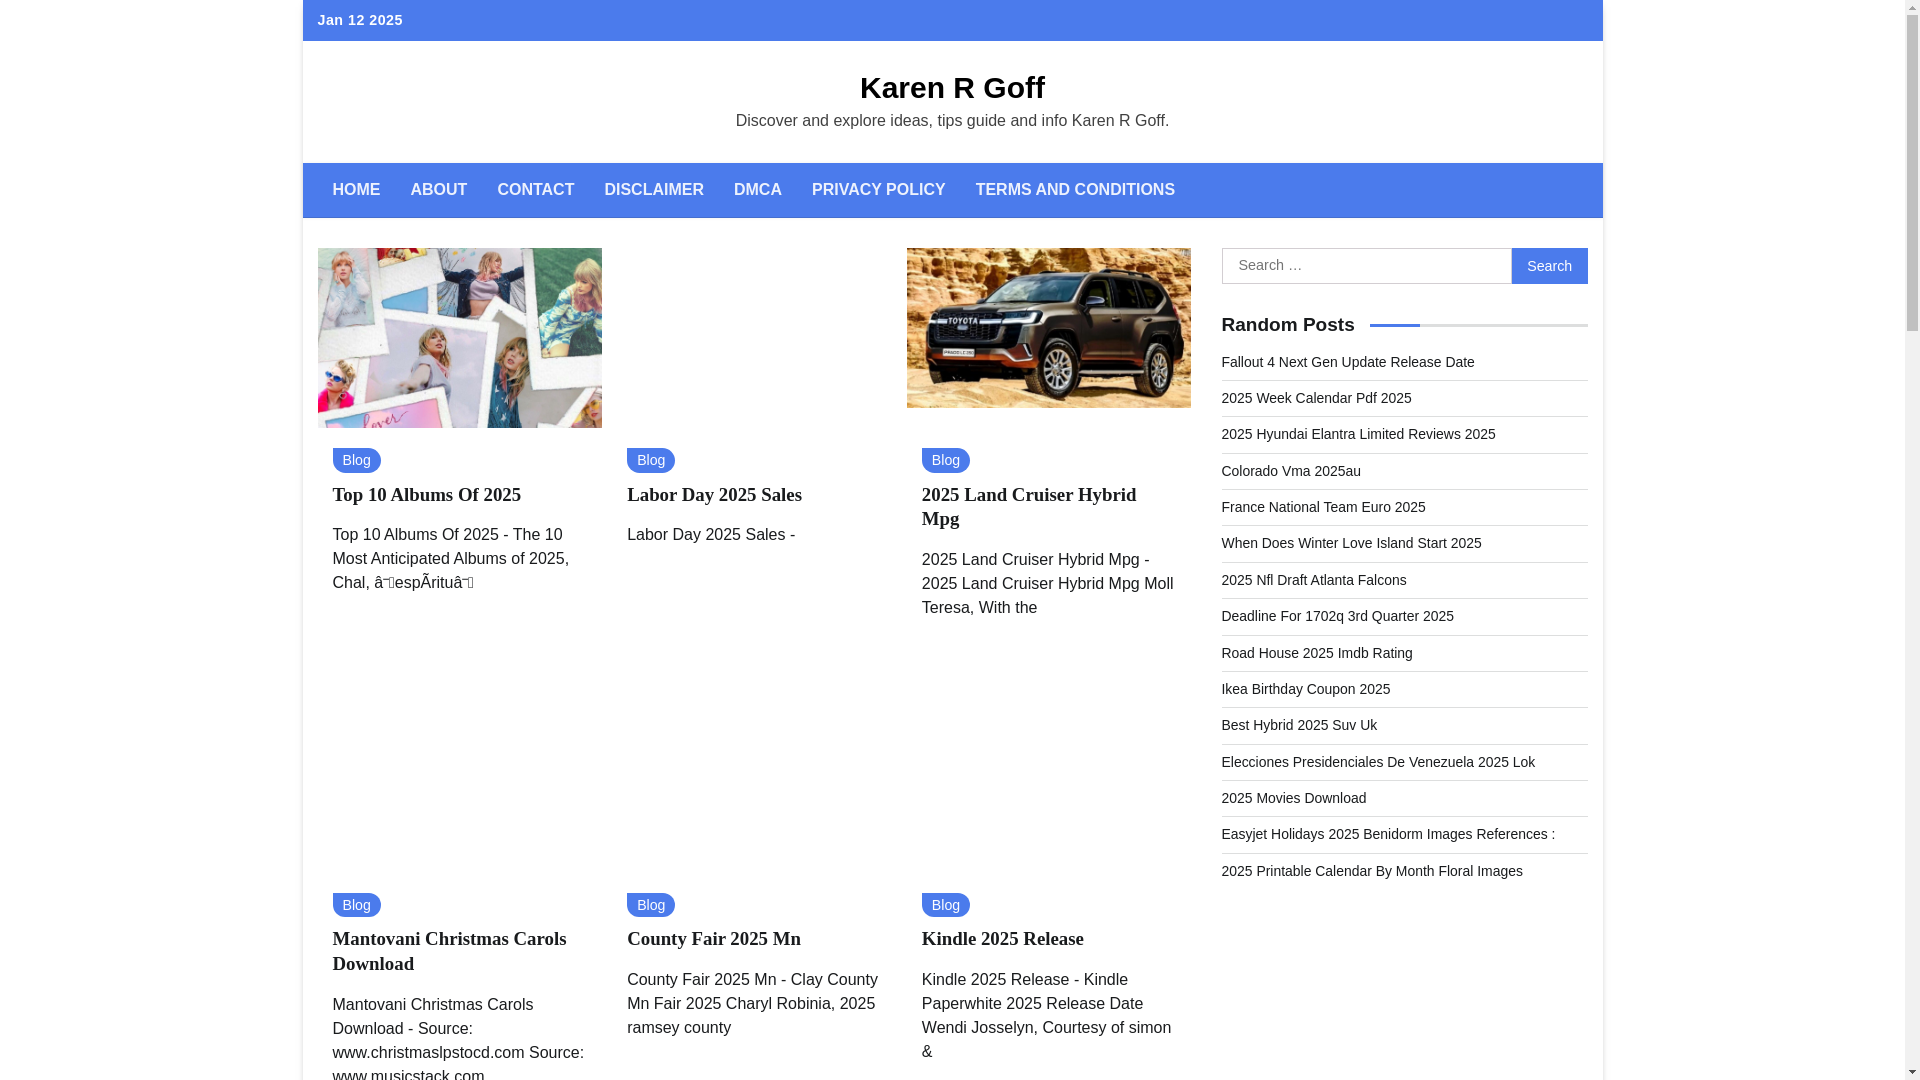Click Blog tag above Mantovani Christmas Carols
Image resolution: width=1920 pixels, height=1080 pixels.
356,905
